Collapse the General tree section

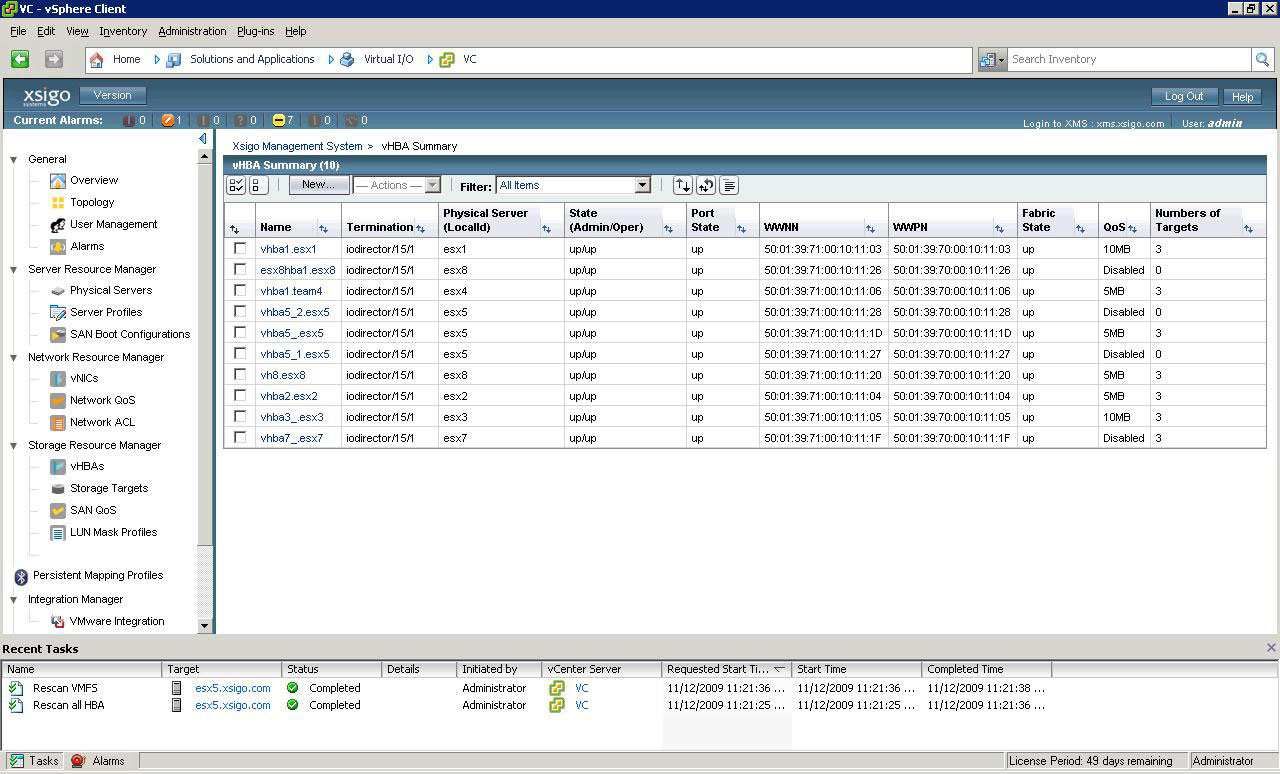14,160
